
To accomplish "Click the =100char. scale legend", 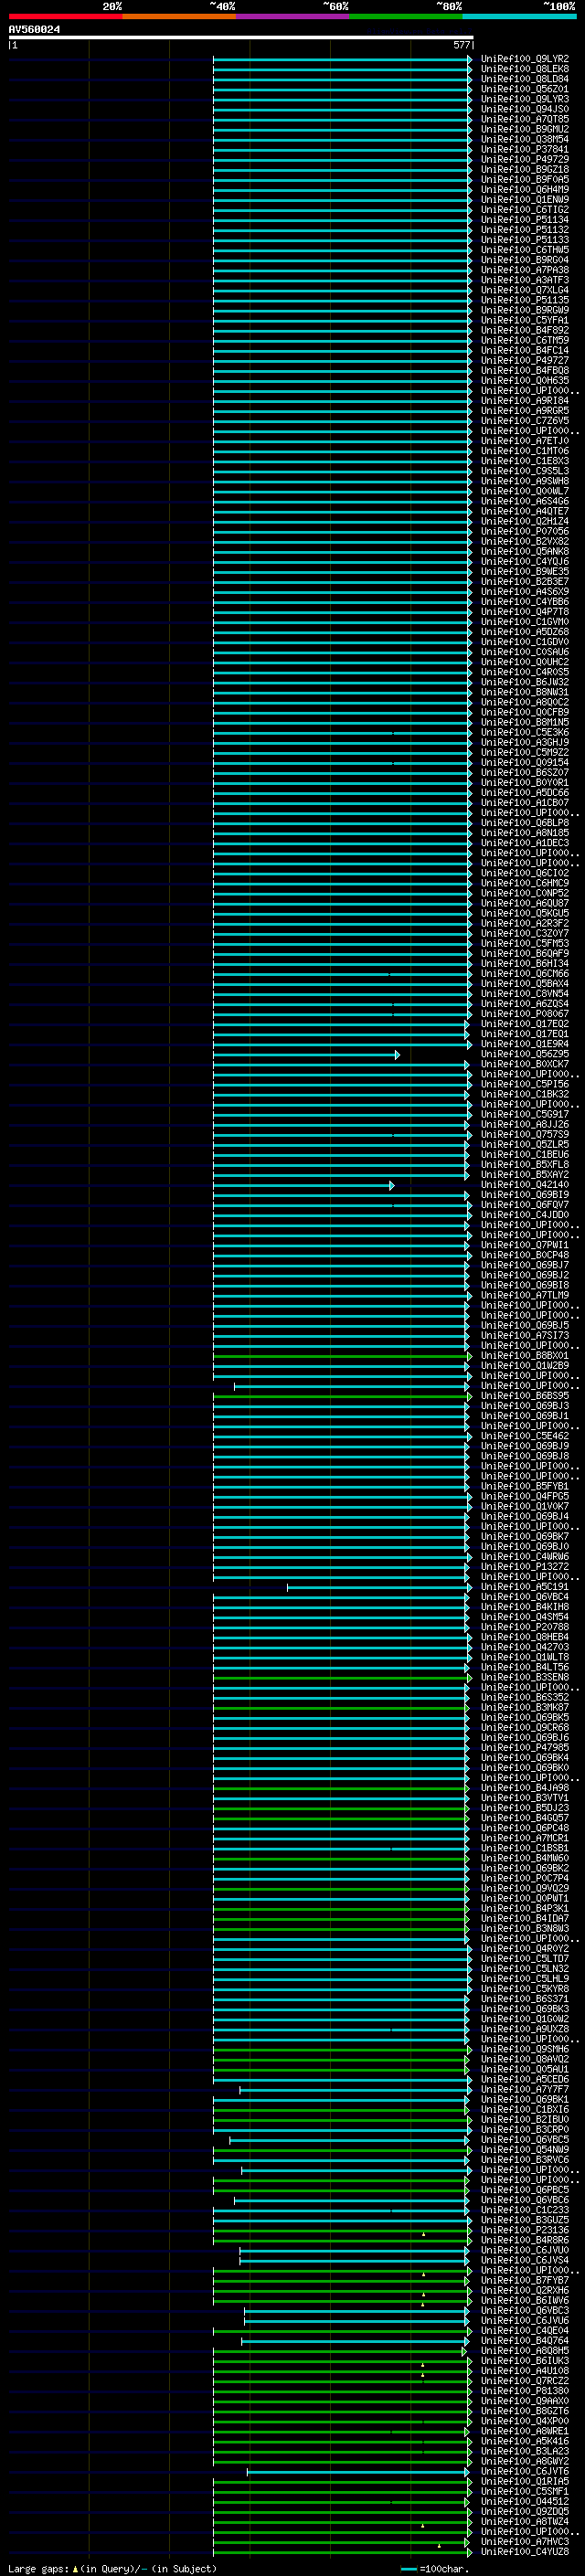I will click(434, 2568).
